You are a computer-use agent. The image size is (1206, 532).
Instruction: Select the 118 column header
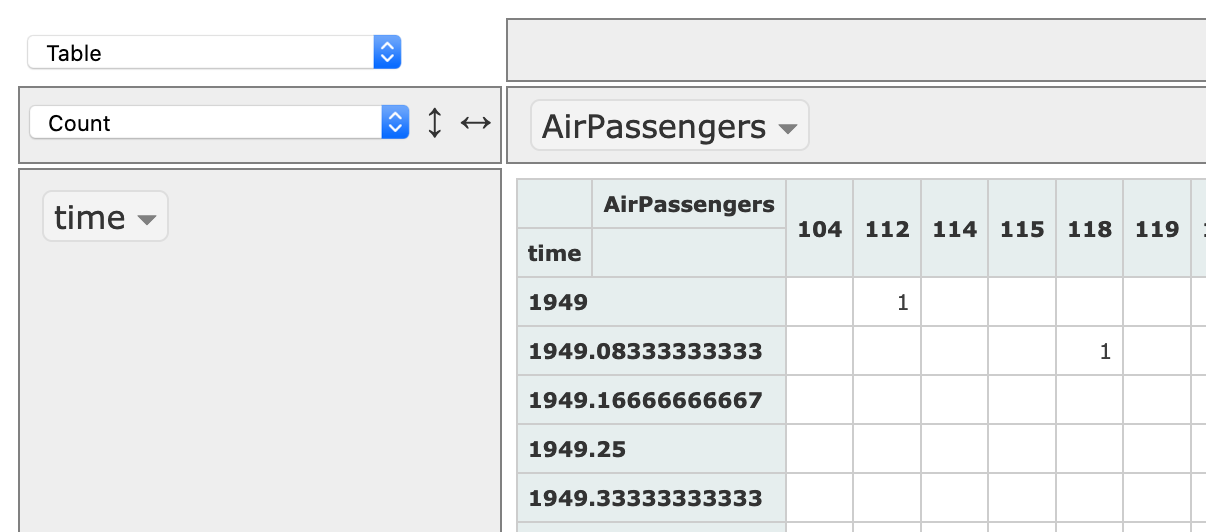[x=1089, y=229]
